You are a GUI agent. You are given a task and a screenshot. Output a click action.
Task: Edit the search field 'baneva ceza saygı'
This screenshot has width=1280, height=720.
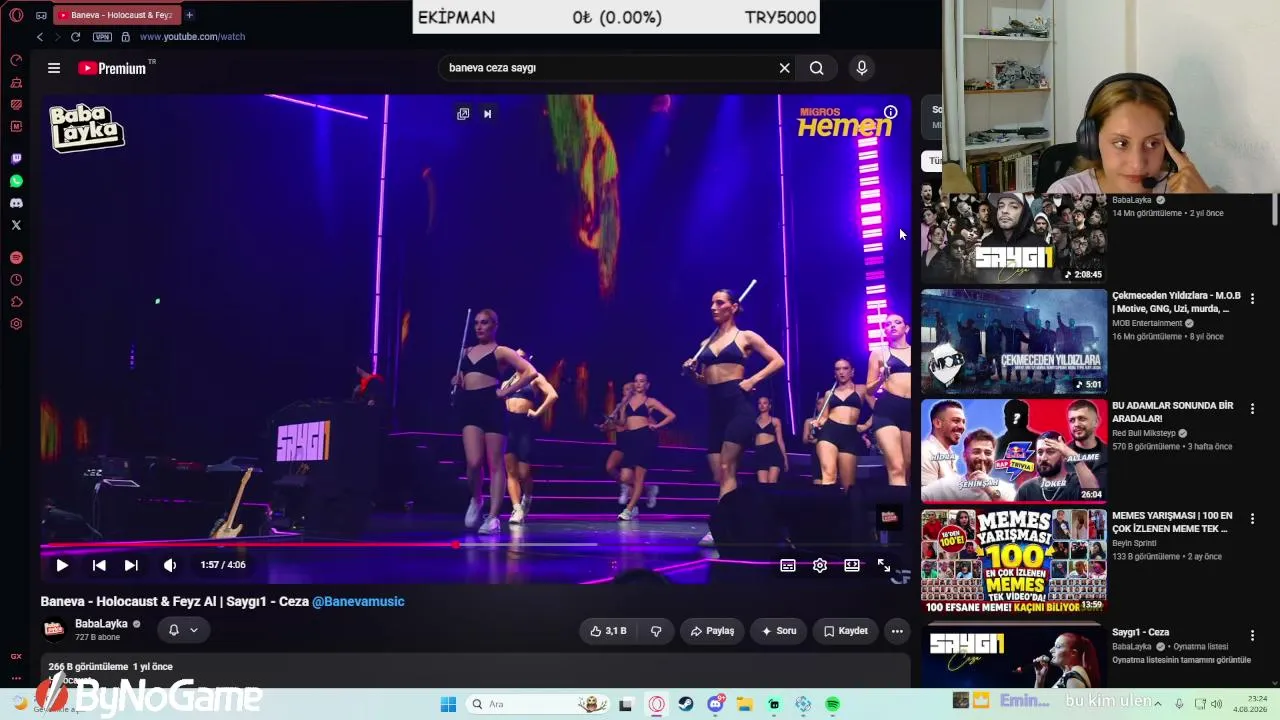[610, 68]
